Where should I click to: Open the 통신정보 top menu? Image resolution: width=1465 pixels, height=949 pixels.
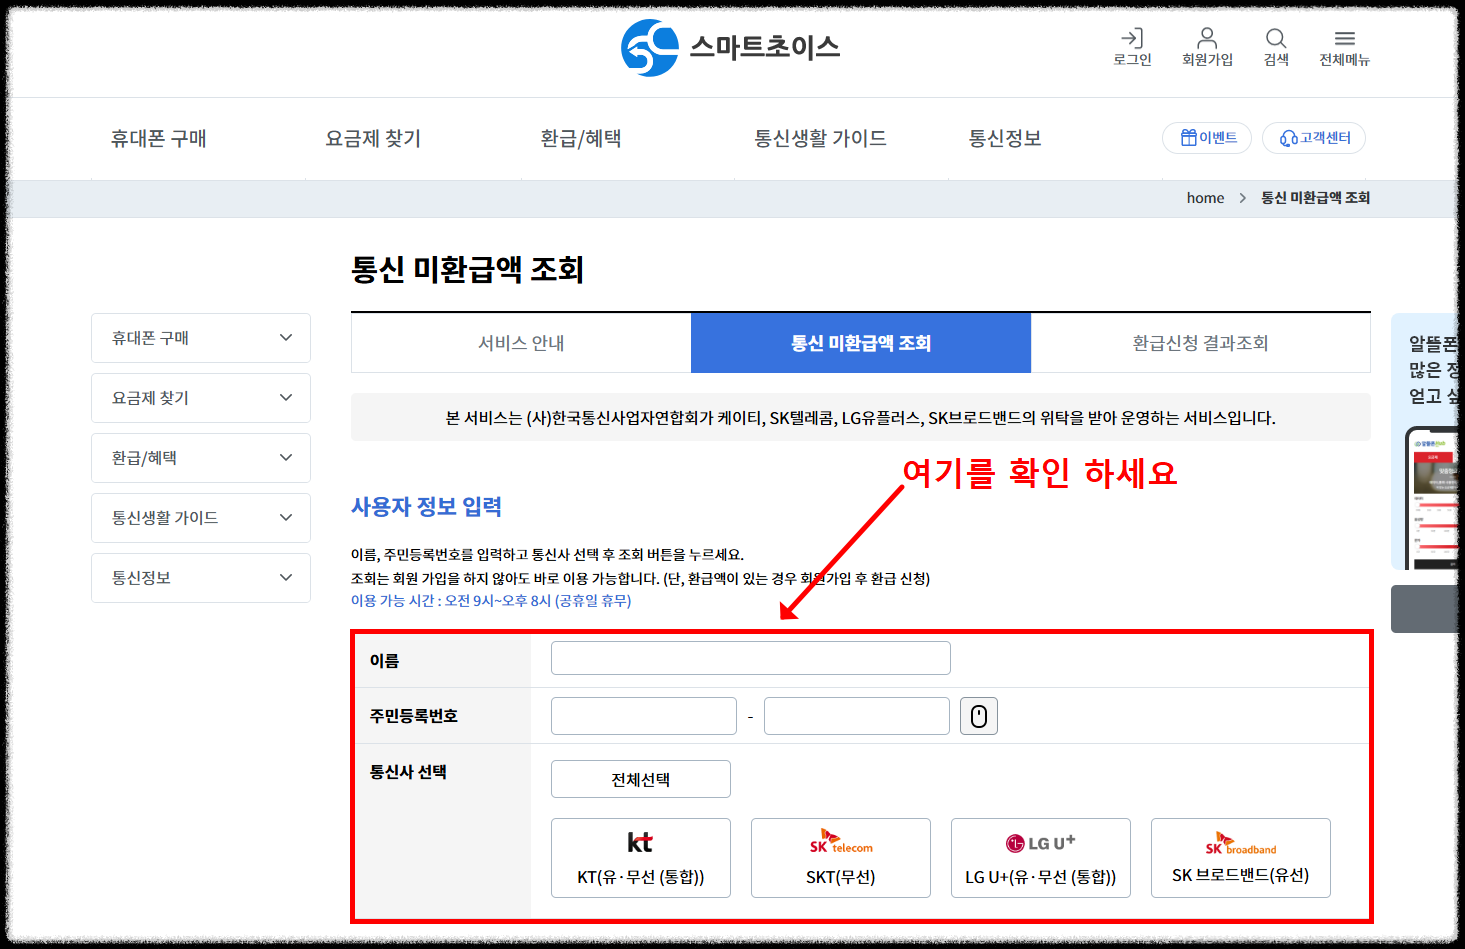[1005, 139]
